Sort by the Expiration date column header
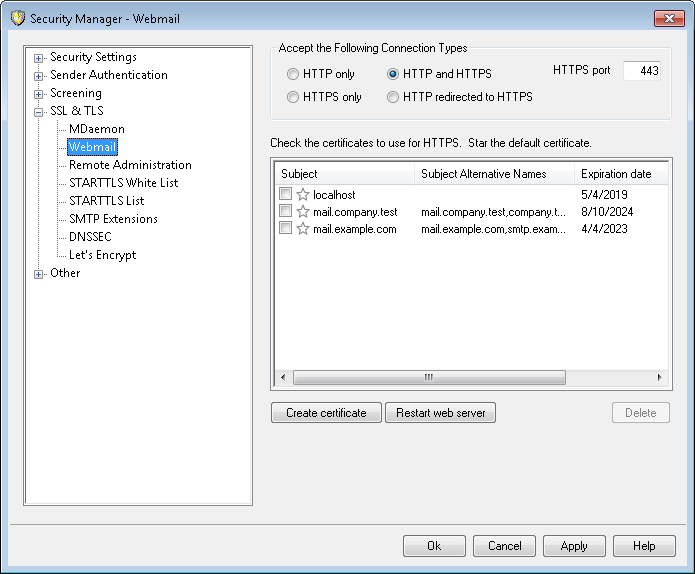Screen dimensions: 695x574 click(x=616, y=174)
